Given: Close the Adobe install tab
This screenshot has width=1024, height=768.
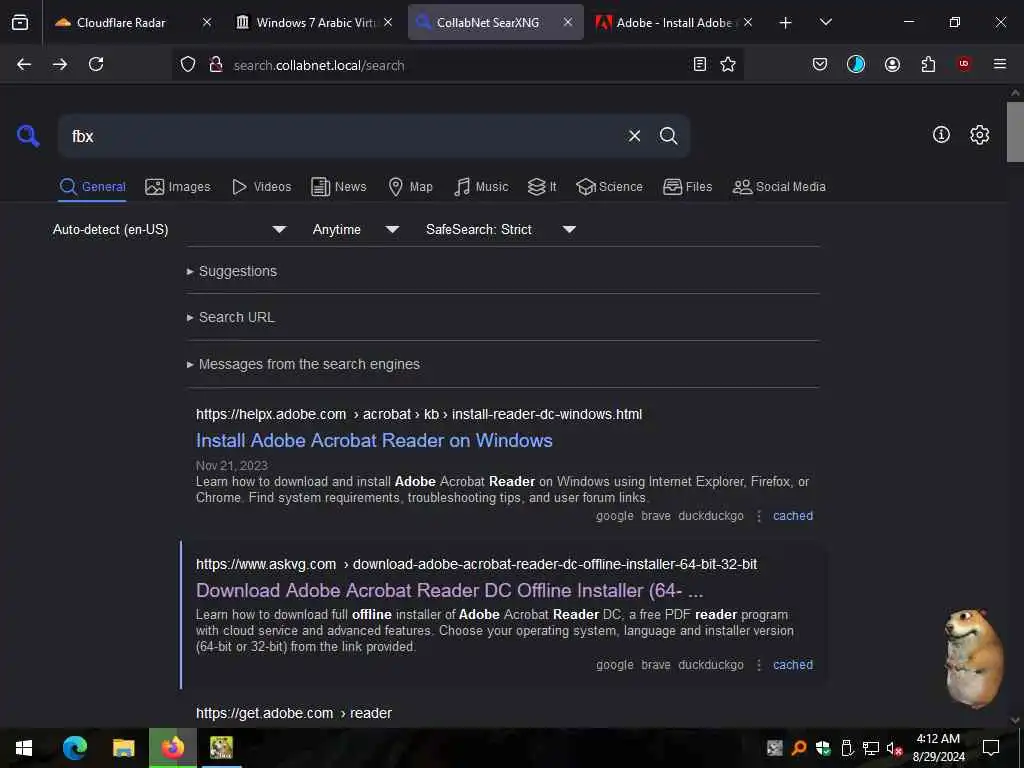Looking at the screenshot, I should click(x=748, y=22).
